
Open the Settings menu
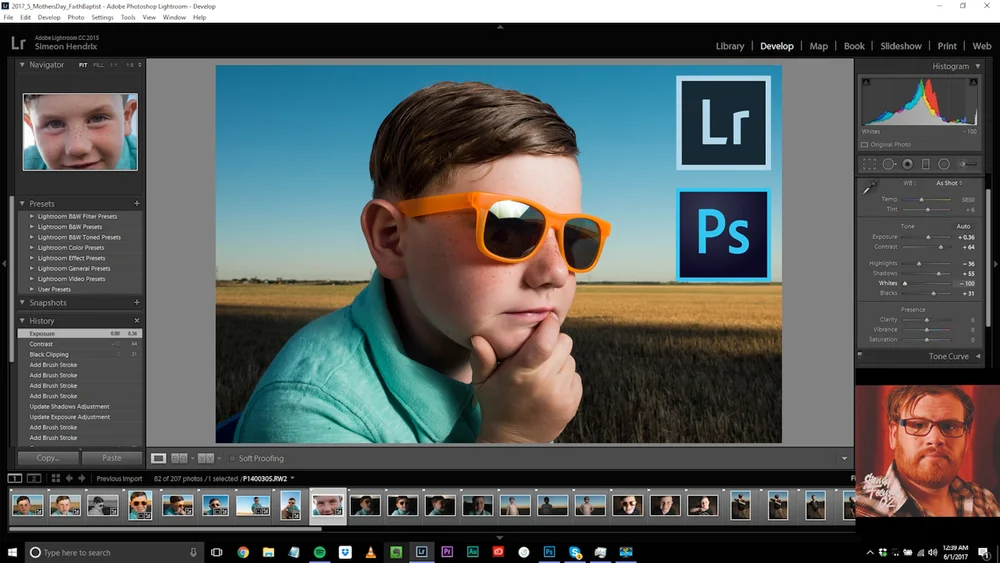coord(102,17)
